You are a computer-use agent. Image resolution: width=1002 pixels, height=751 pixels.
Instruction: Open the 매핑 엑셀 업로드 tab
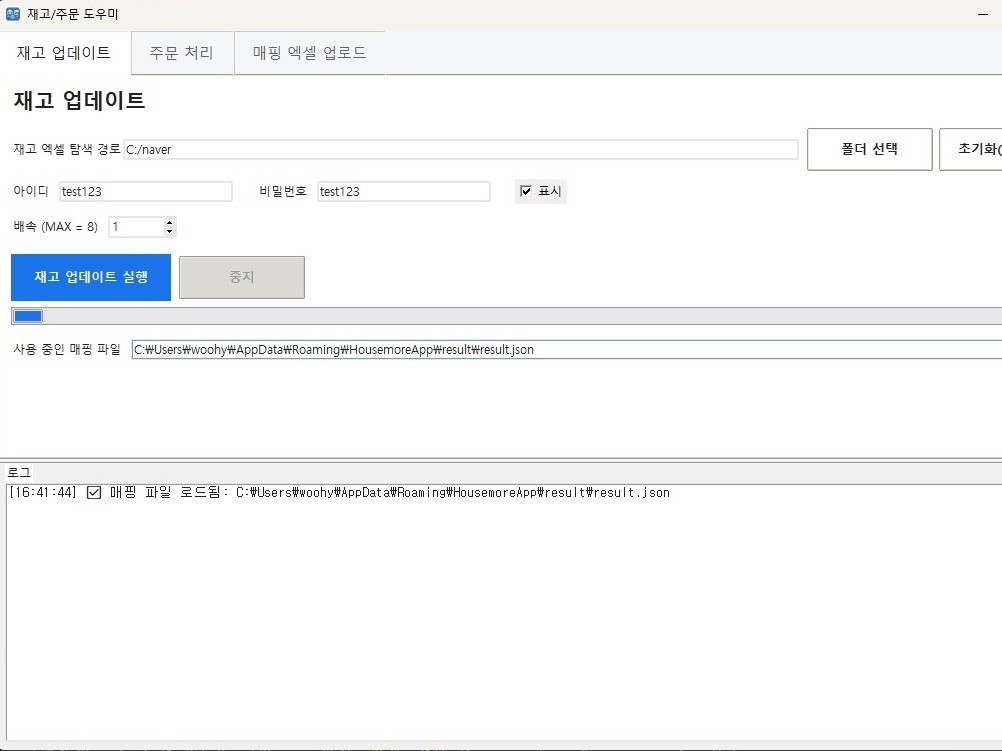pos(308,54)
